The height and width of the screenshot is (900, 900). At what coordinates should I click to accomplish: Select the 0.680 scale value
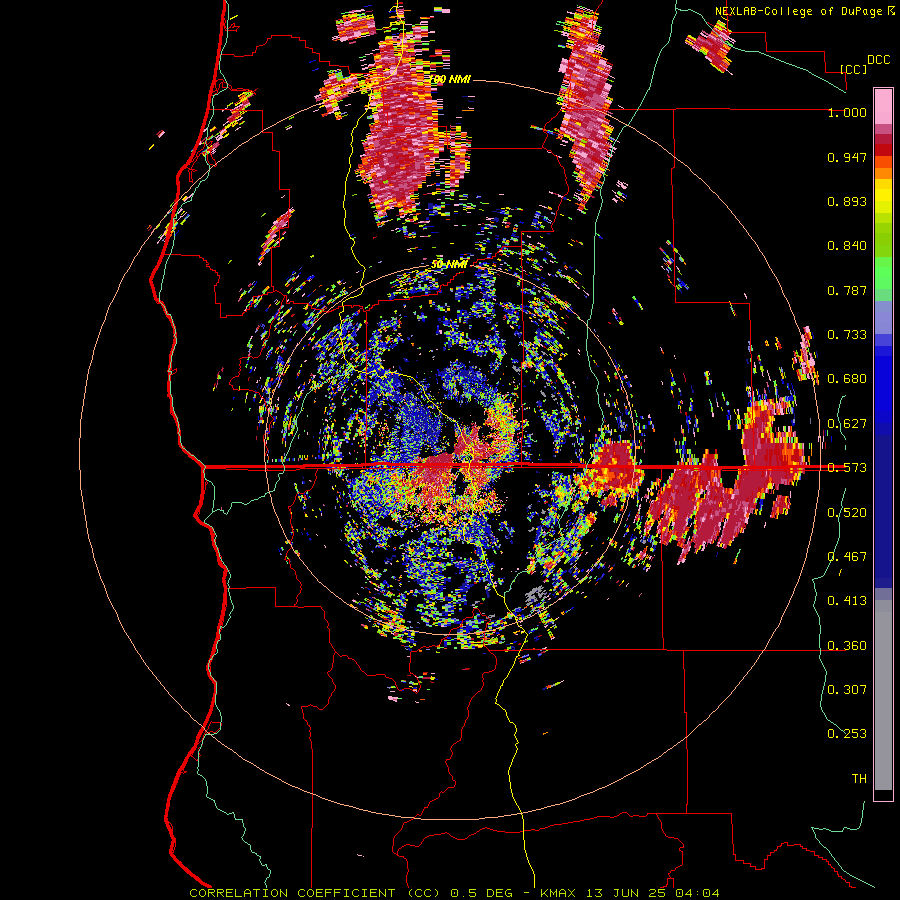847,379
